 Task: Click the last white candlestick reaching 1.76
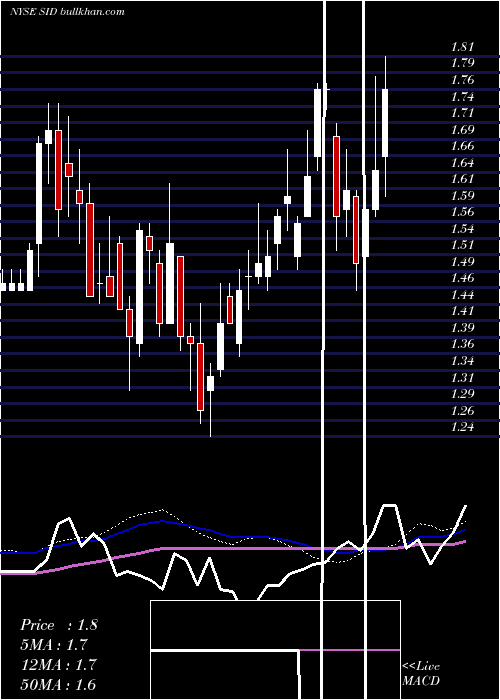385,123
